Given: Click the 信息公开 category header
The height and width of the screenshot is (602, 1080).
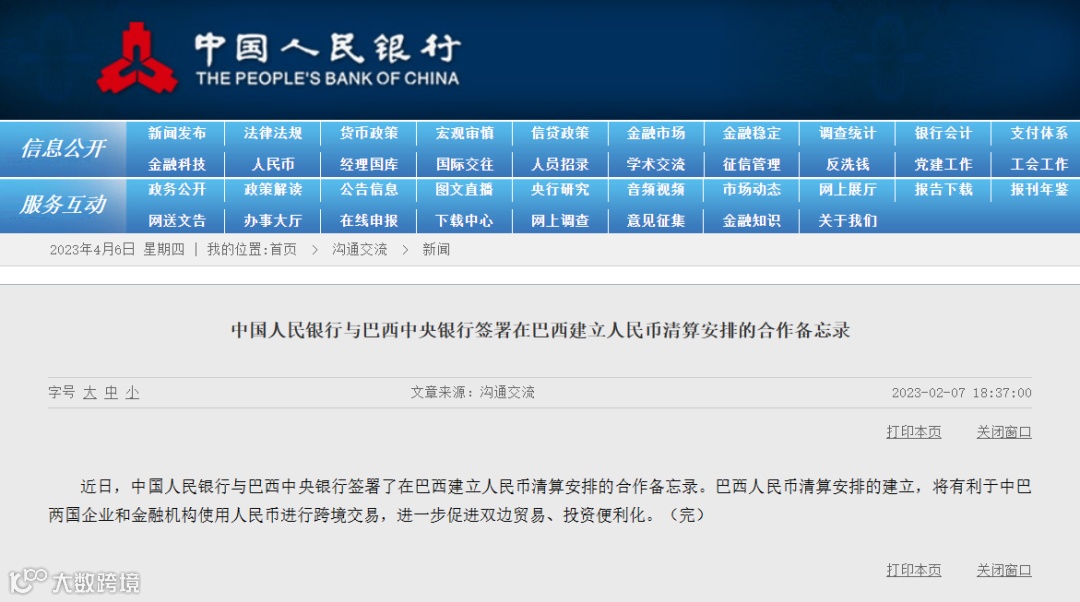Looking at the screenshot, I should [x=63, y=148].
